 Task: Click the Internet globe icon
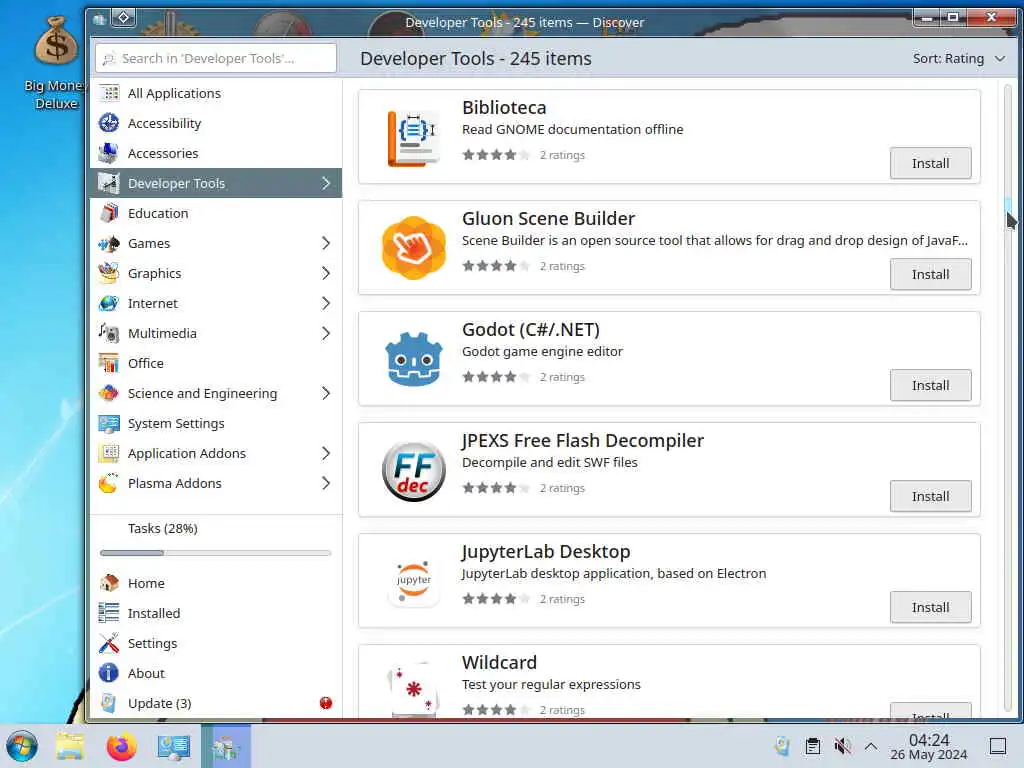click(109, 304)
